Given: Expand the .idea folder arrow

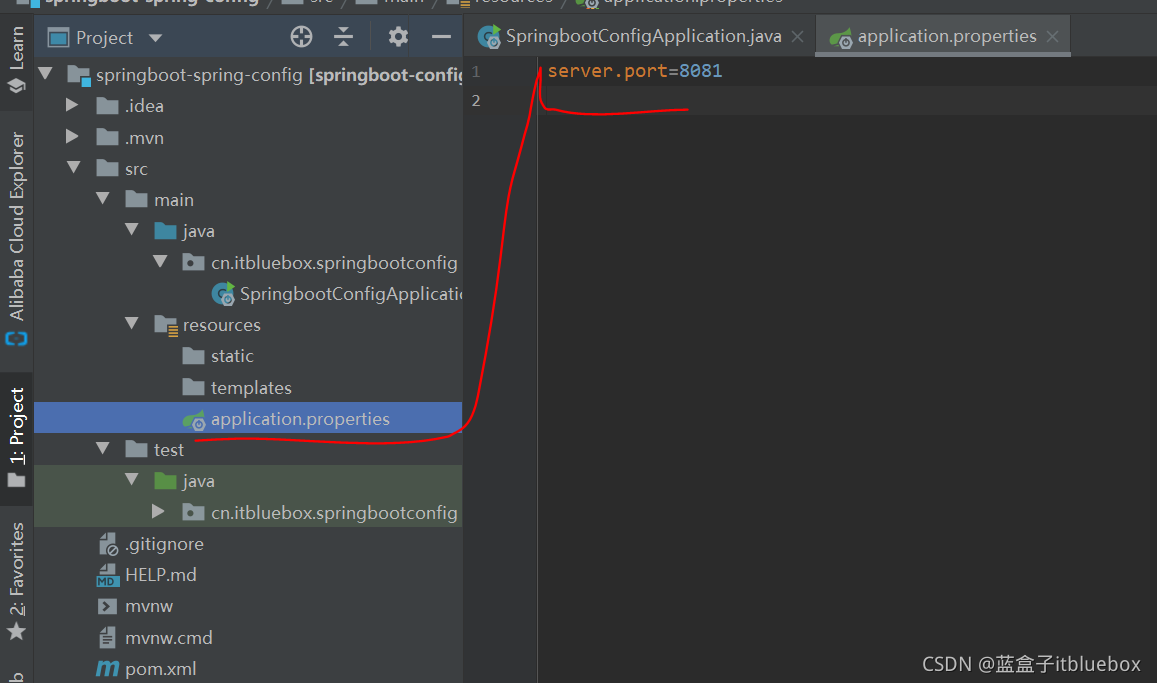Looking at the screenshot, I should click(x=72, y=105).
